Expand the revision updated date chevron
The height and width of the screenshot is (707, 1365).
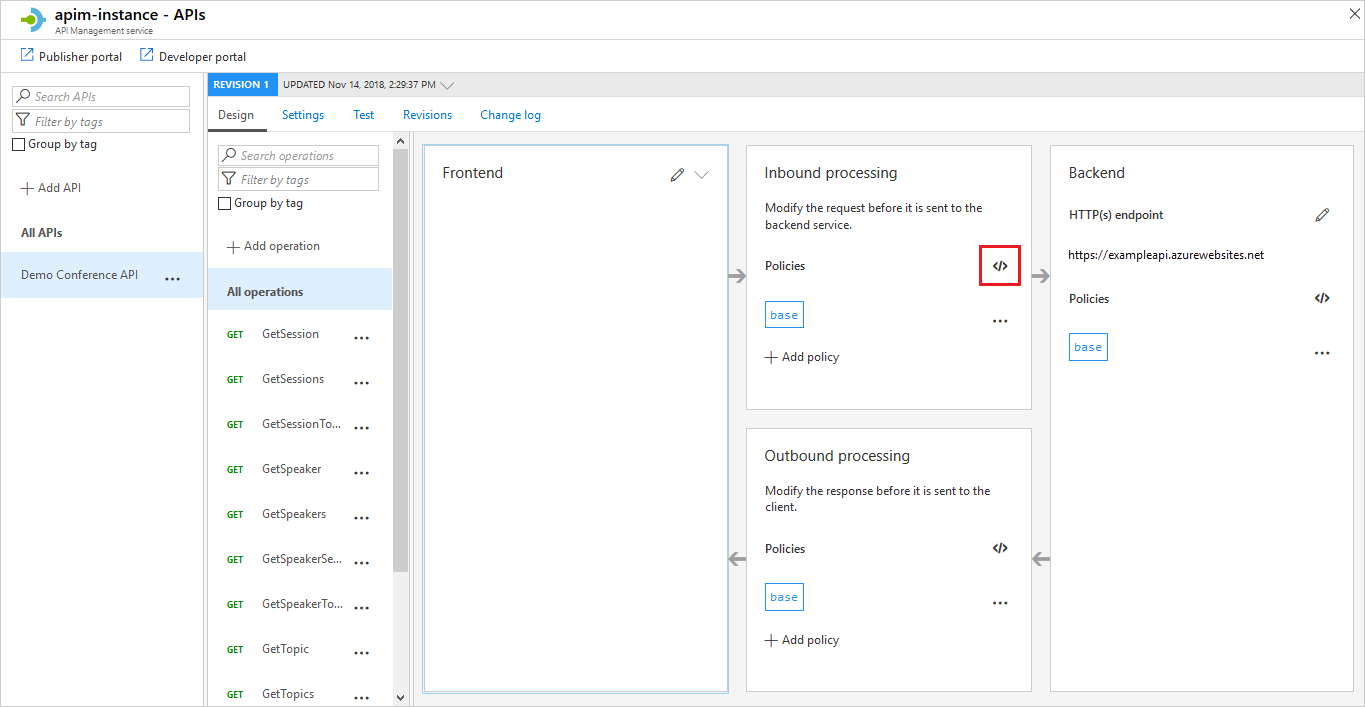coord(446,85)
